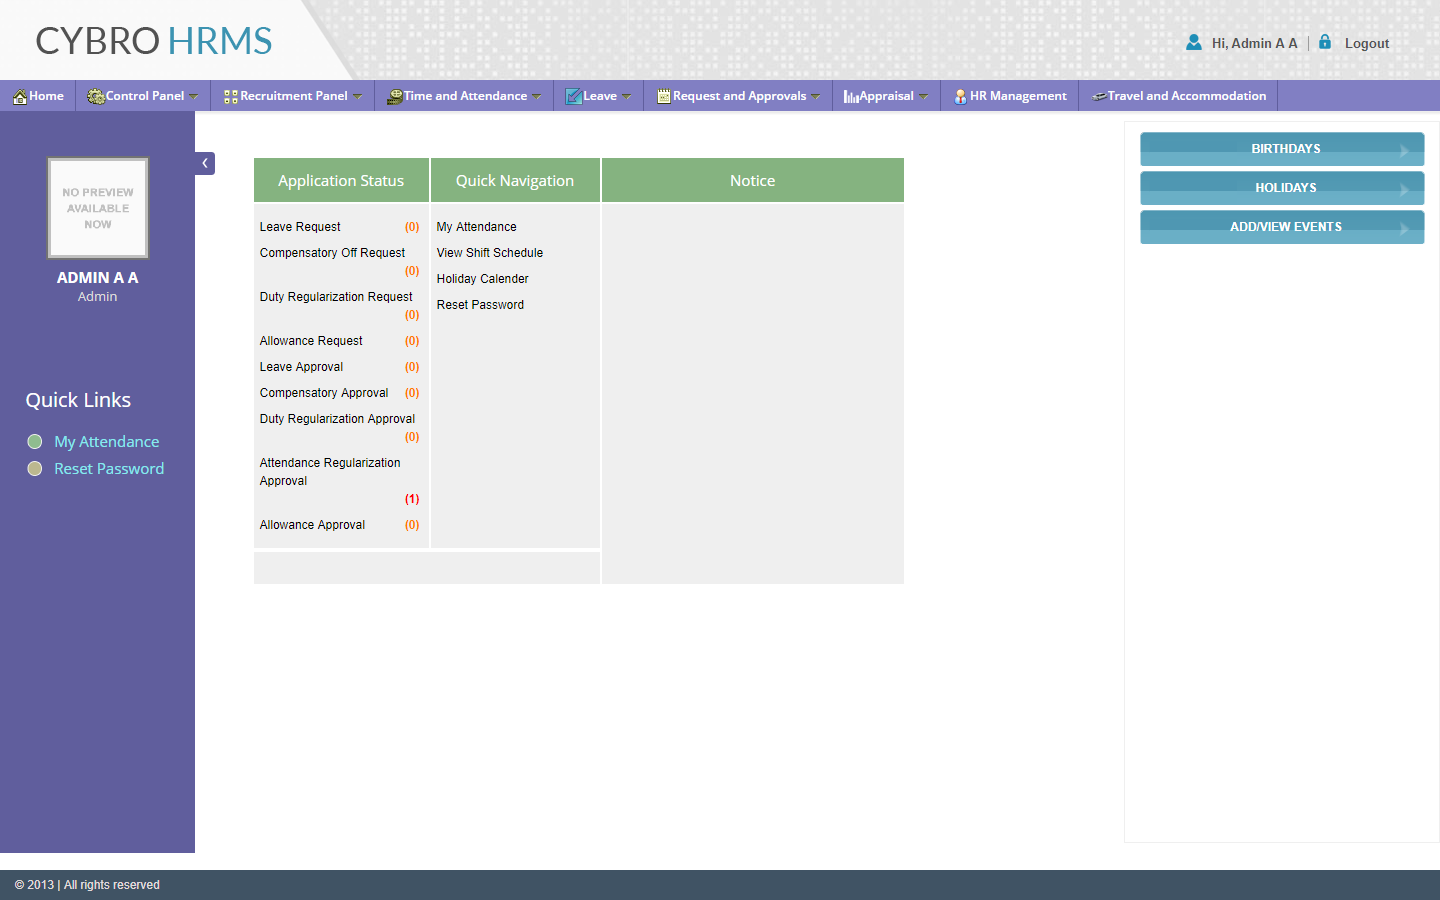Viewport: 1440px width, 900px height.
Task: Expand the Request and Approvals dropdown arrow
Action: [x=816, y=97]
